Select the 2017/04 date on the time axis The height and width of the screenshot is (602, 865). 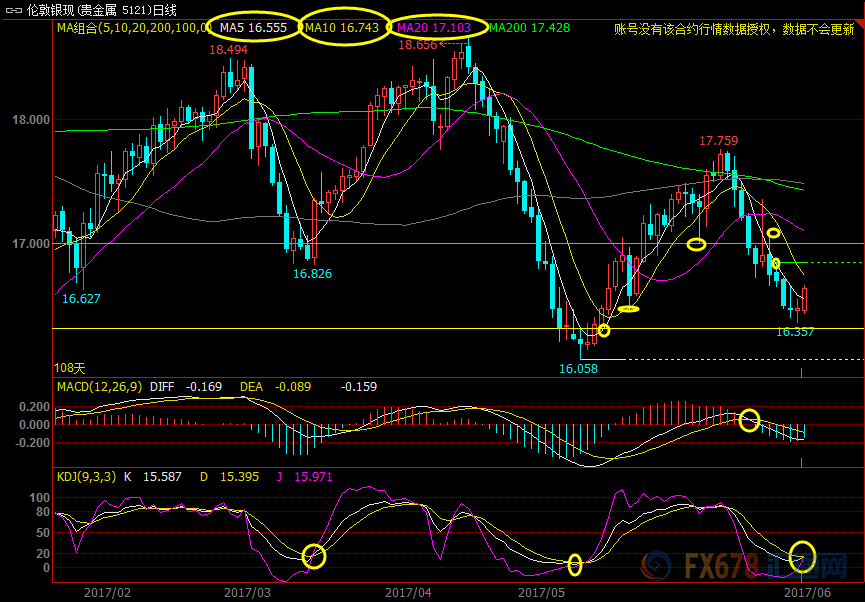pos(408,593)
